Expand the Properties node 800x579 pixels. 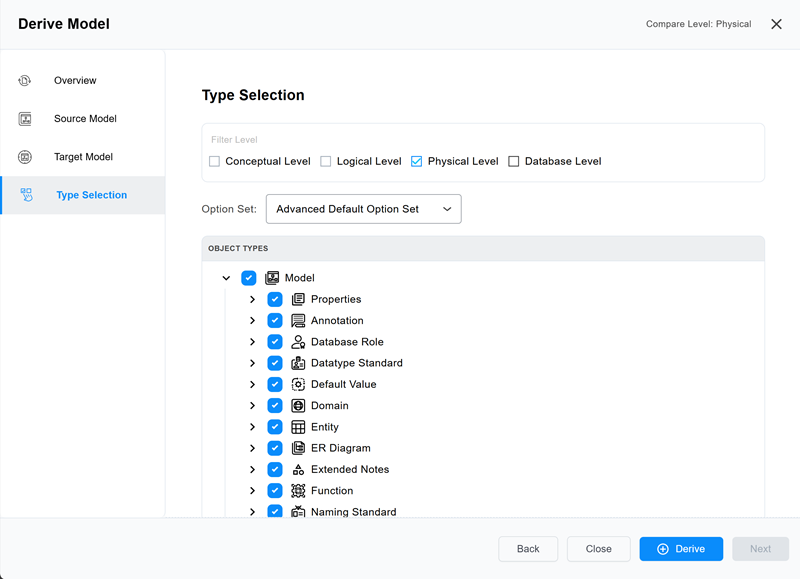point(253,299)
